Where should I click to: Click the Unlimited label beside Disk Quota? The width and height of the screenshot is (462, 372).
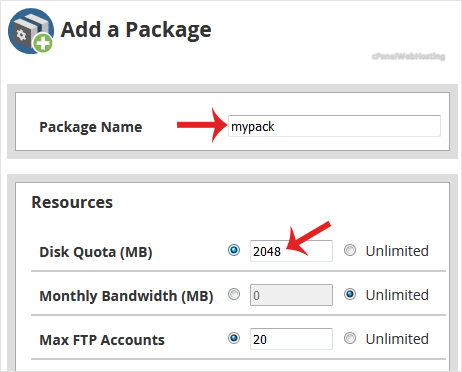397,251
